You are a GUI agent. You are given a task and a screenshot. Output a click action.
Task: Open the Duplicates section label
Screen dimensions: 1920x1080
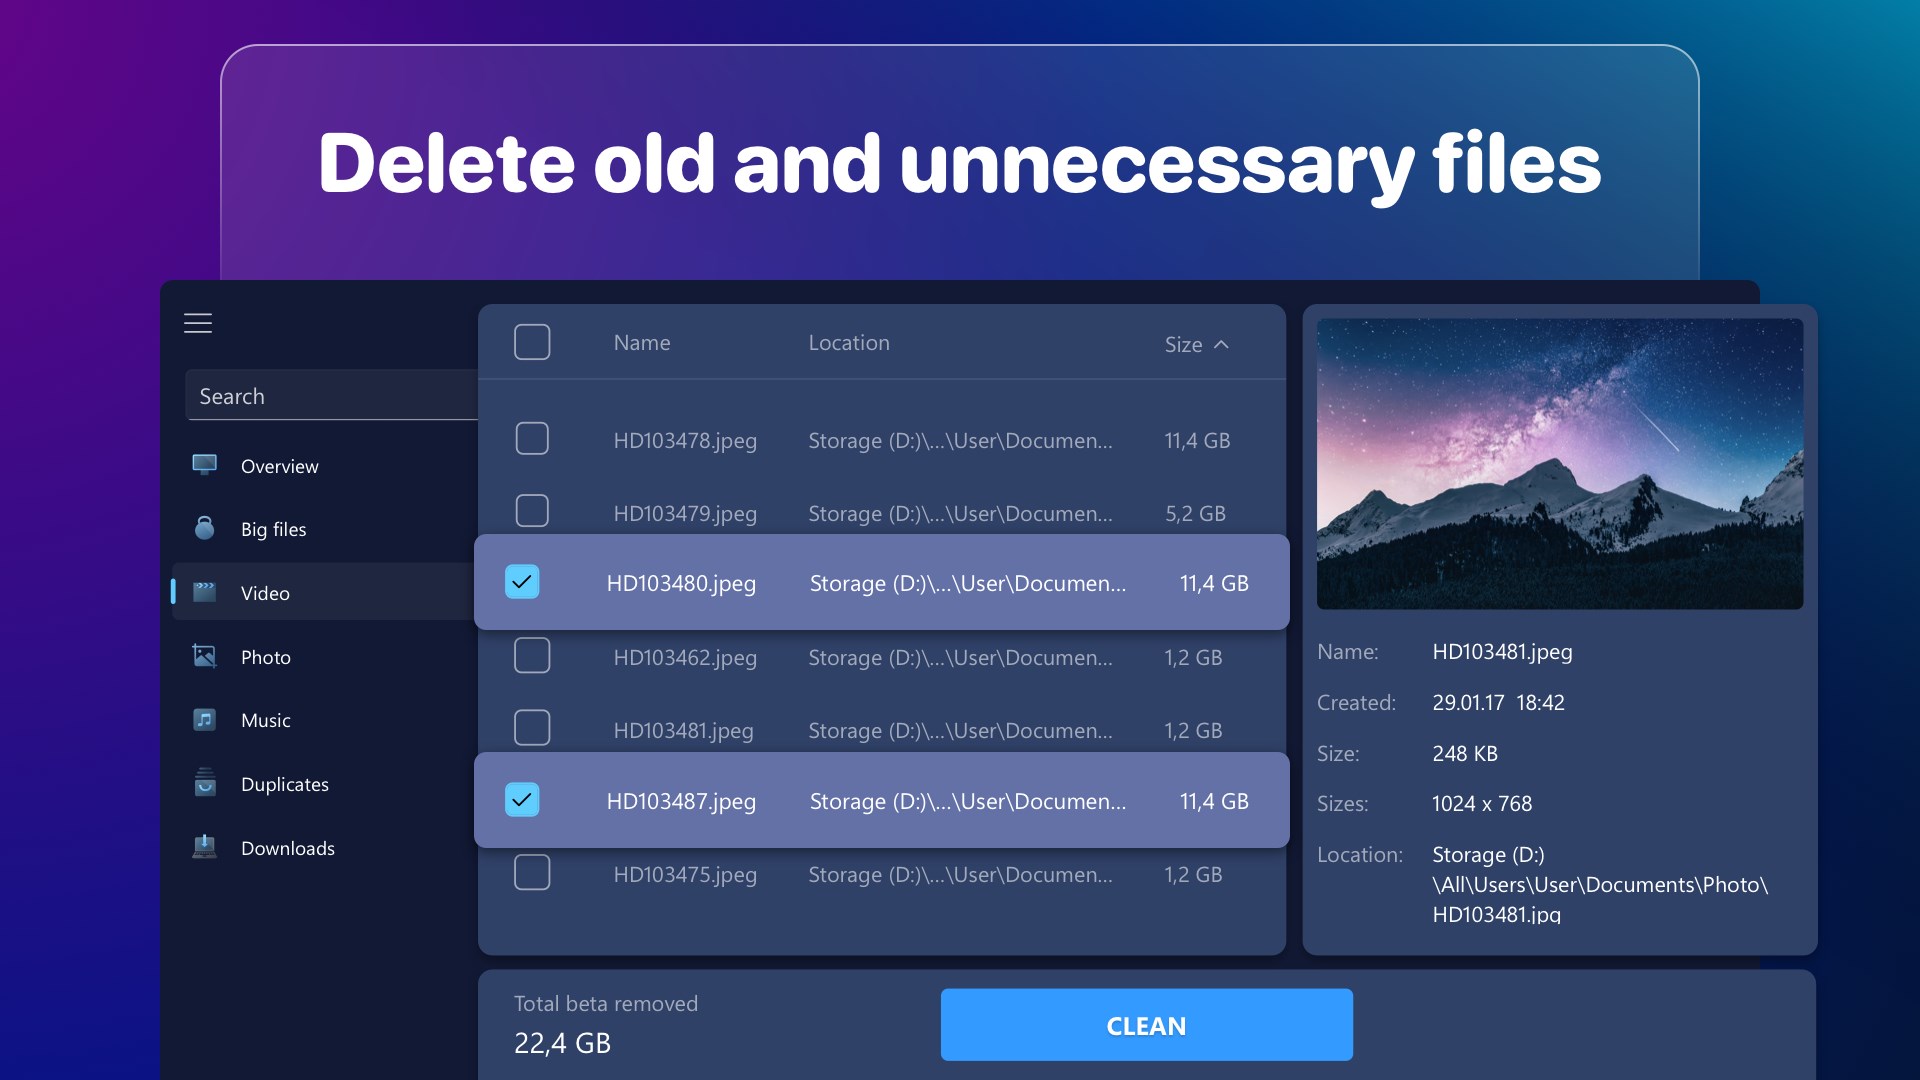285,784
